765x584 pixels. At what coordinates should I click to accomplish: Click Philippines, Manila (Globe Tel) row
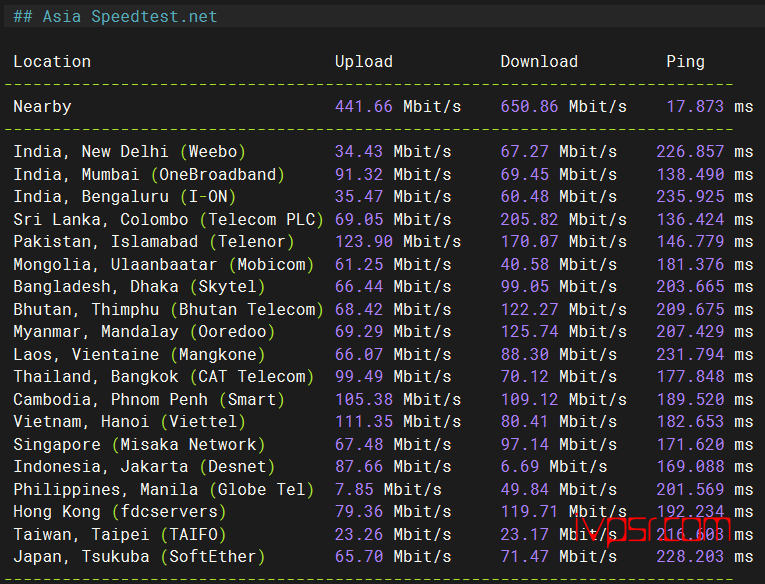[x=383, y=489]
